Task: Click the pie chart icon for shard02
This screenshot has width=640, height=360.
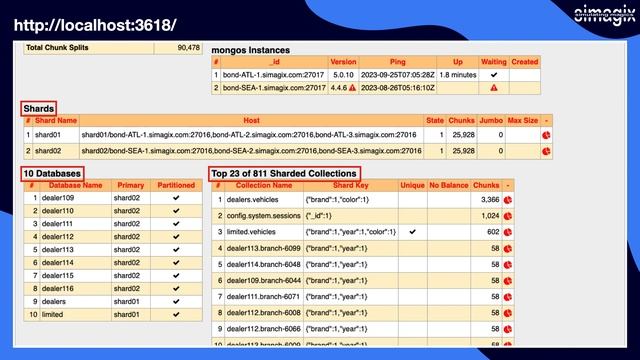Action: [546, 151]
